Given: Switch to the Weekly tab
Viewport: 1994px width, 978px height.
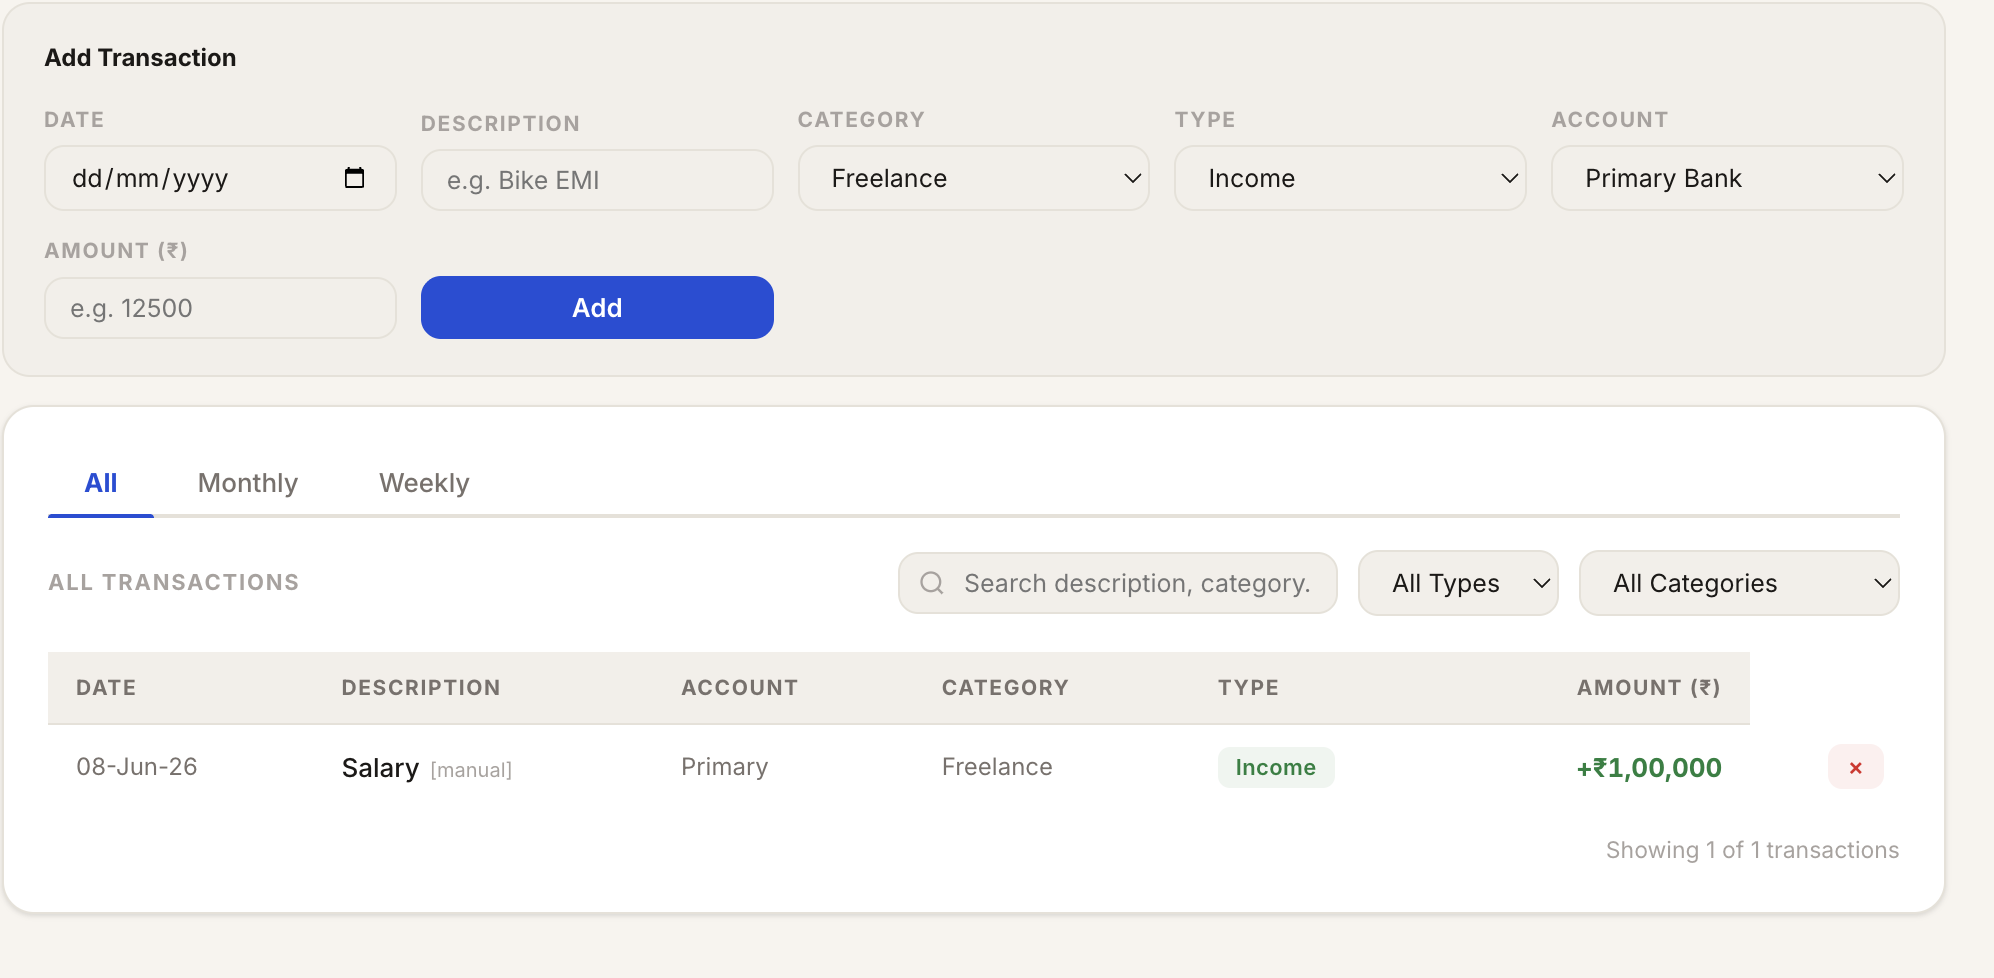Looking at the screenshot, I should point(424,483).
